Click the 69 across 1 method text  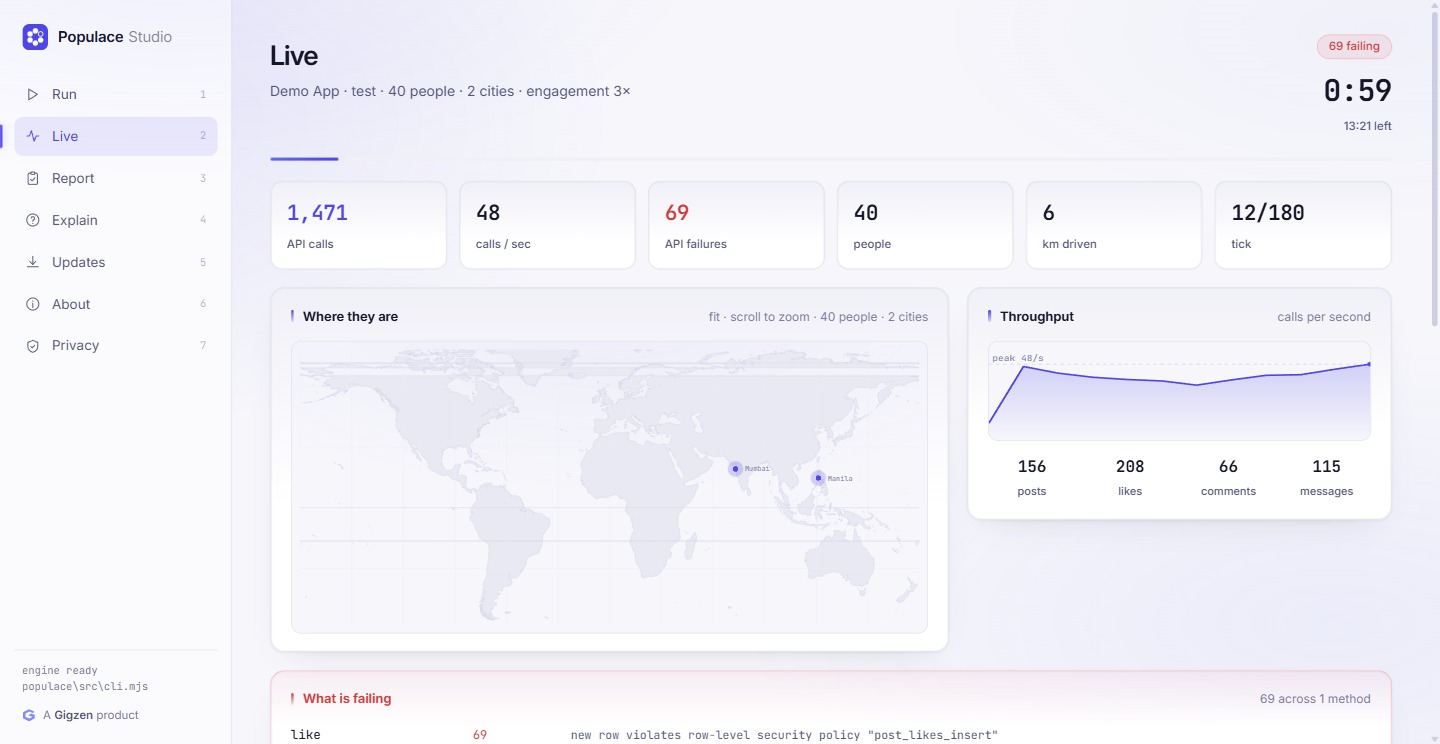tap(1315, 699)
